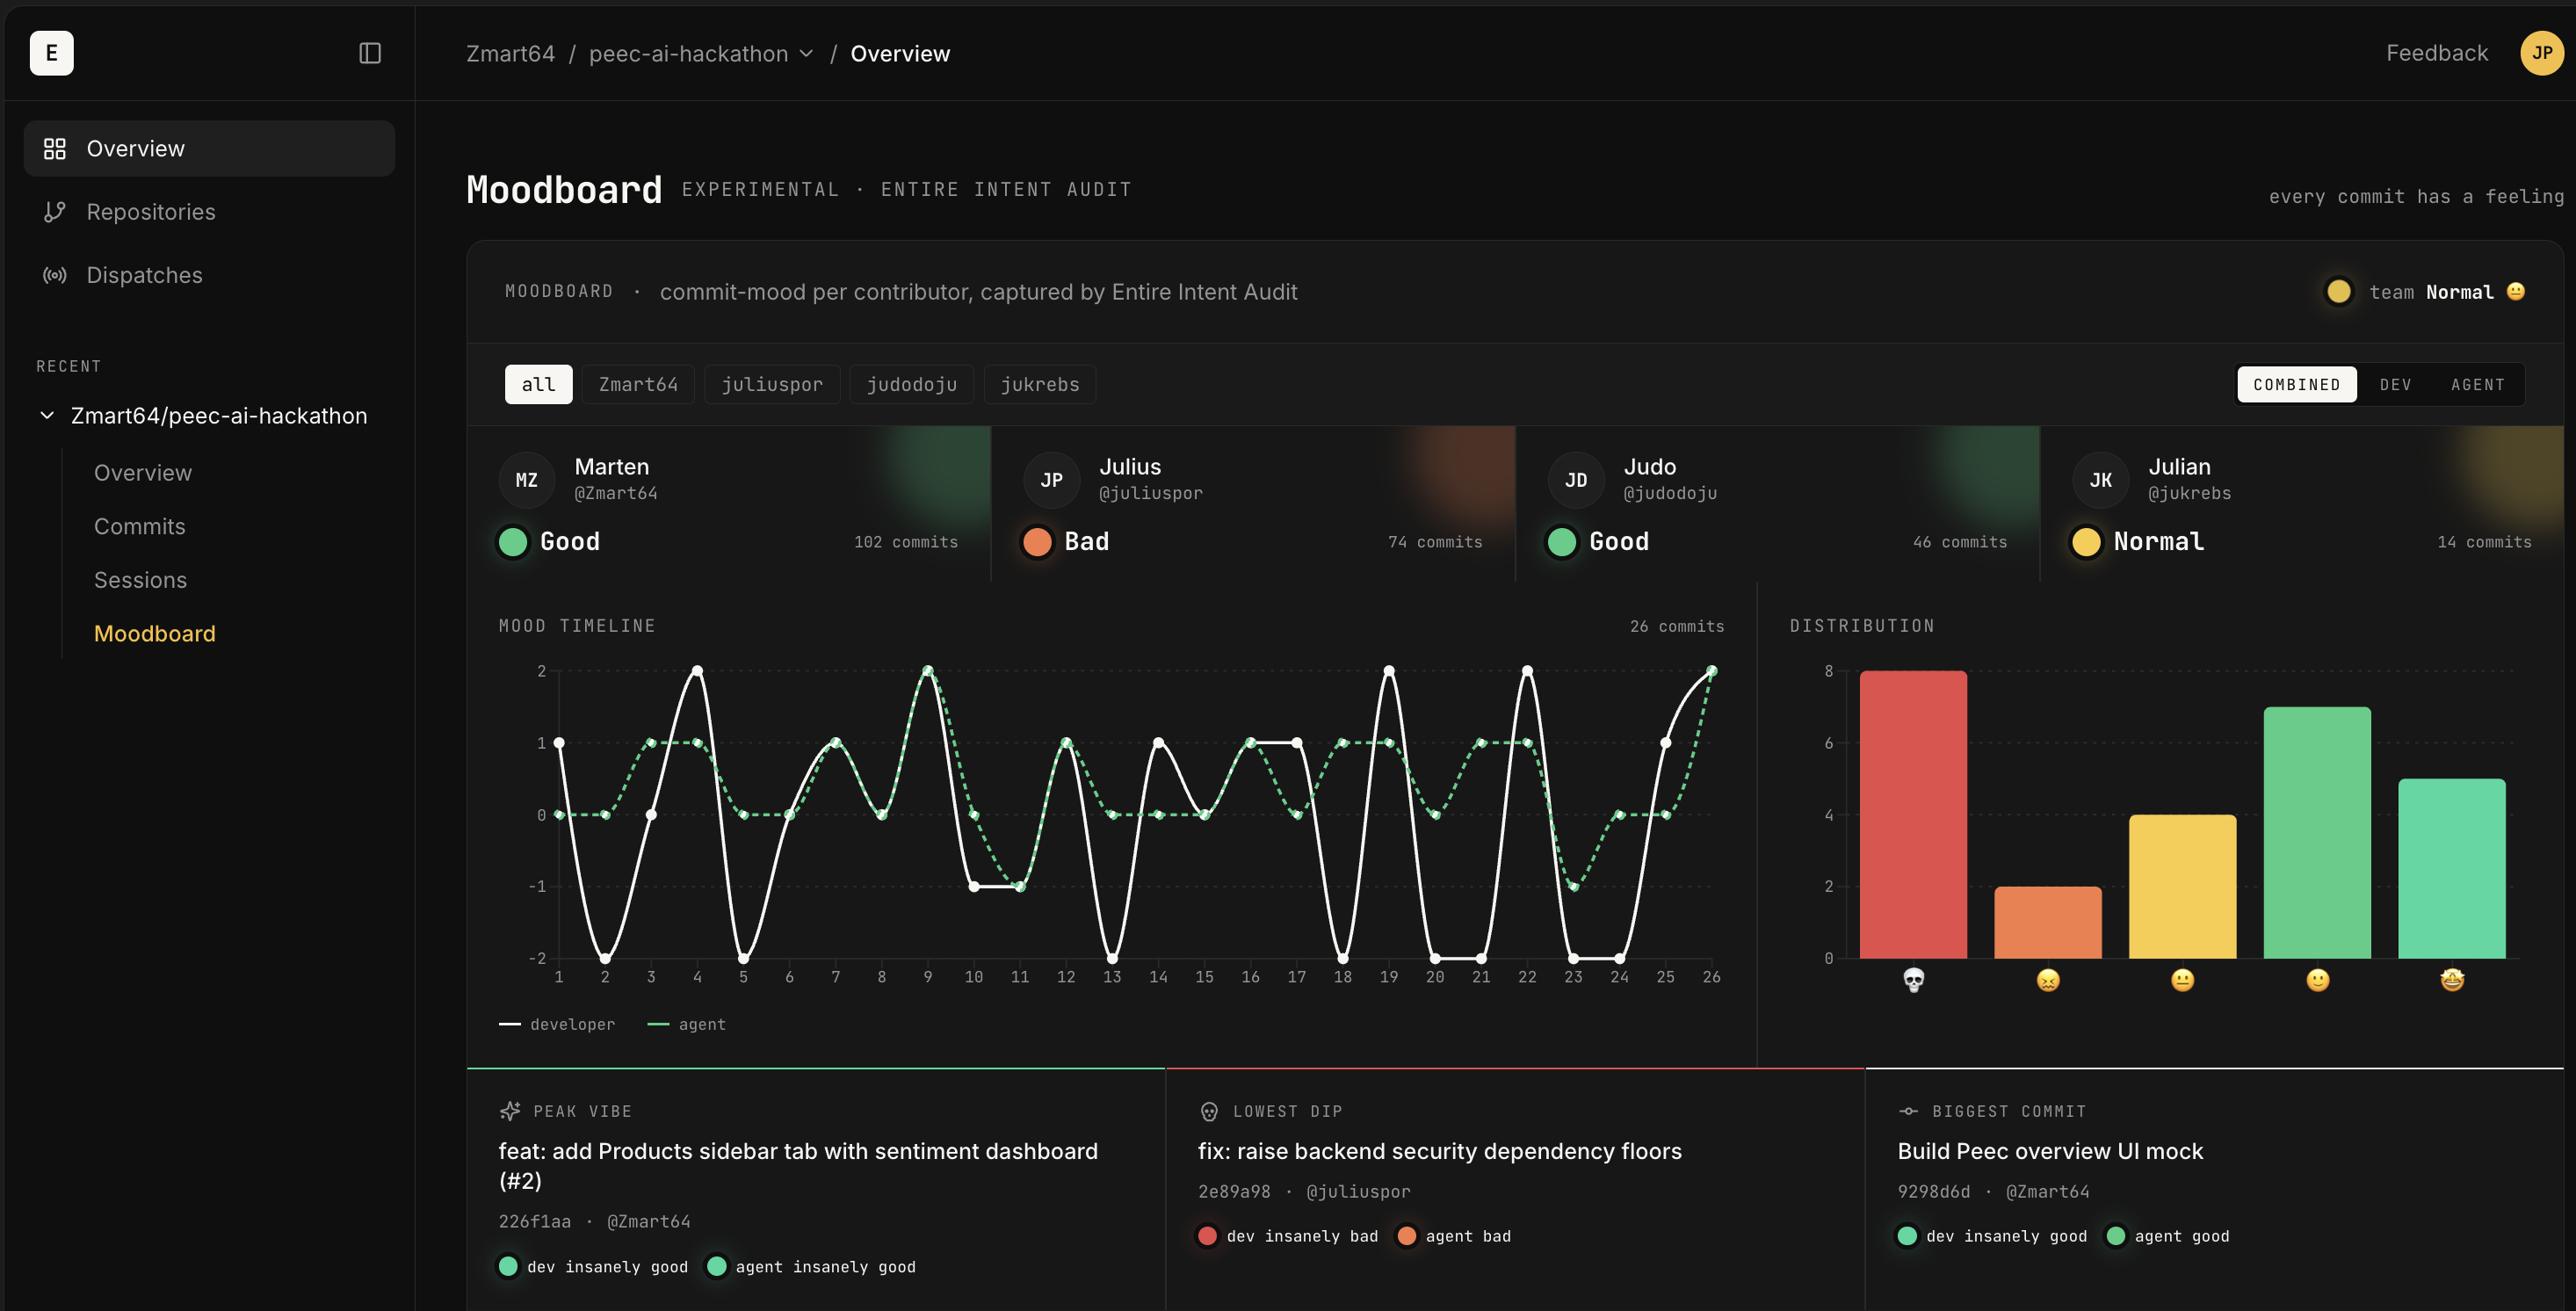Click the E logo in the sidebar
Viewport: 2576px width, 1311px height.
[52, 53]
